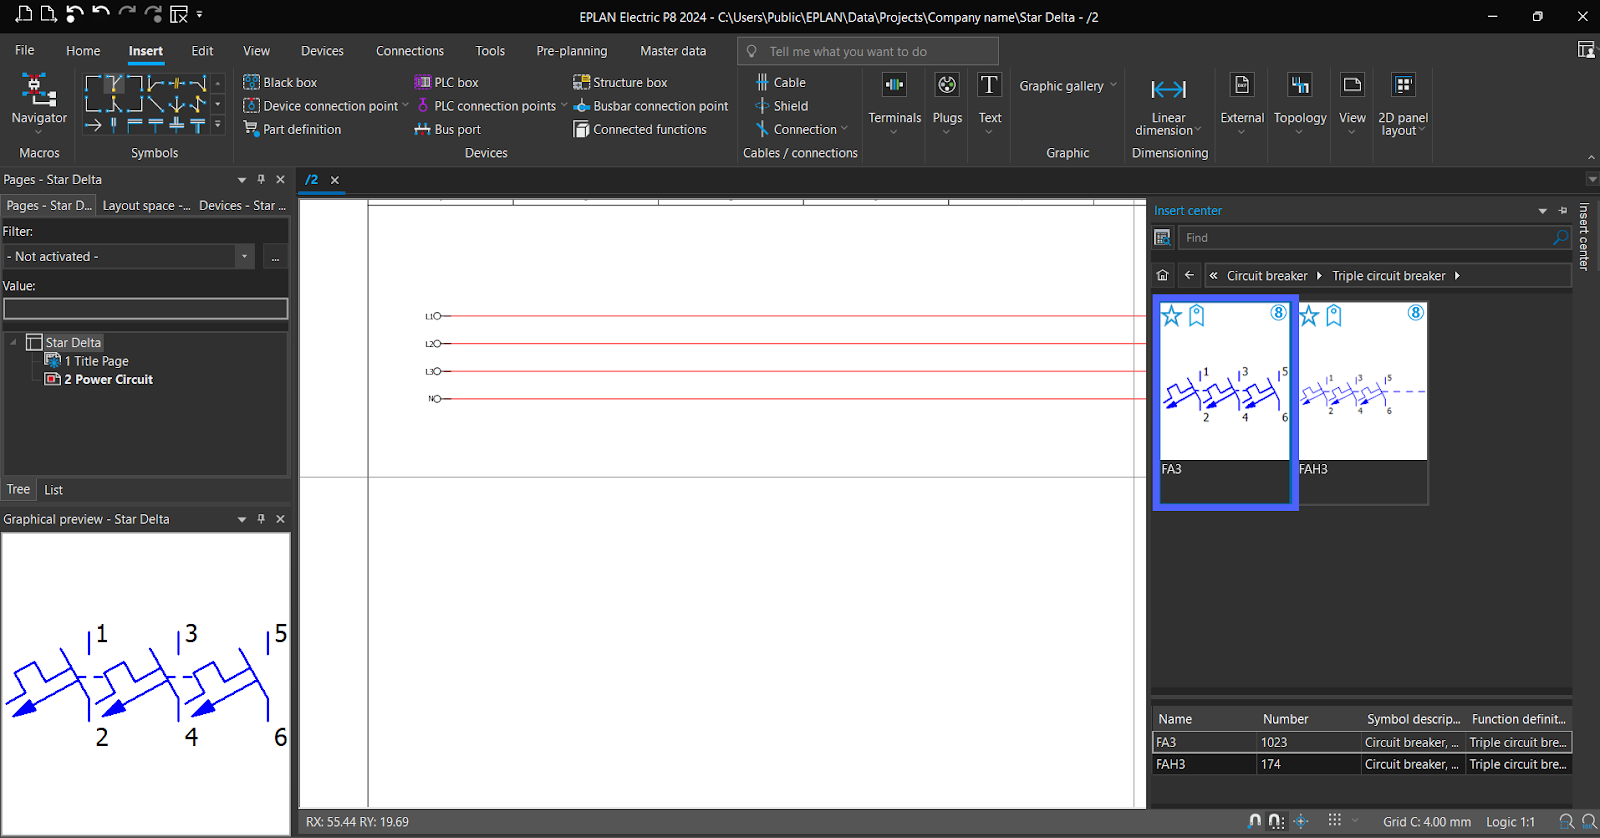
Task: Open the filter browse '...' button
Action: pyautogui.click(x=275, y=257)
